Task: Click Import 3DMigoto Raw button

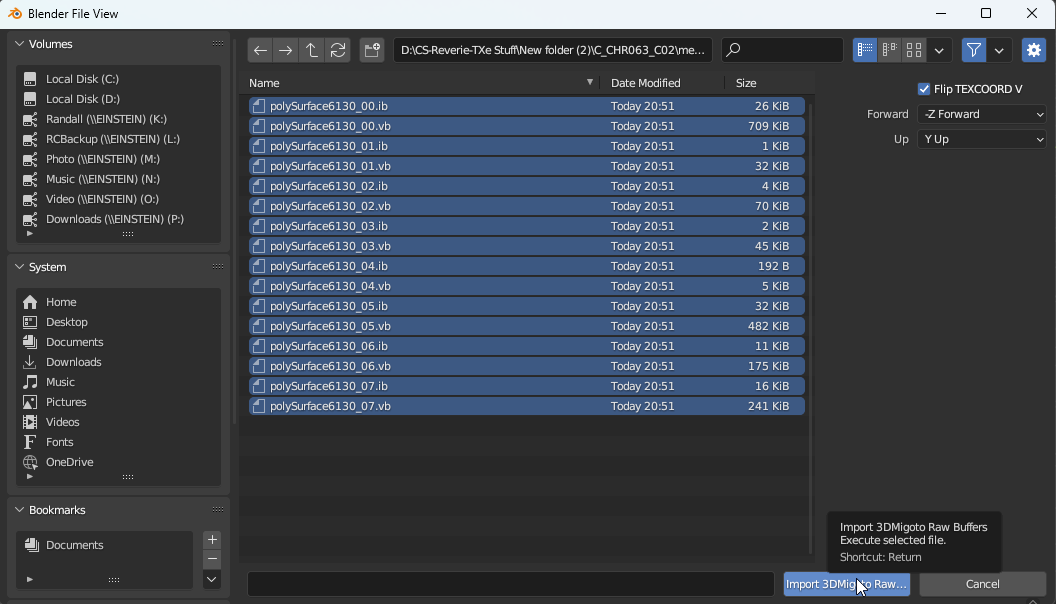Action: coord(847,584)
